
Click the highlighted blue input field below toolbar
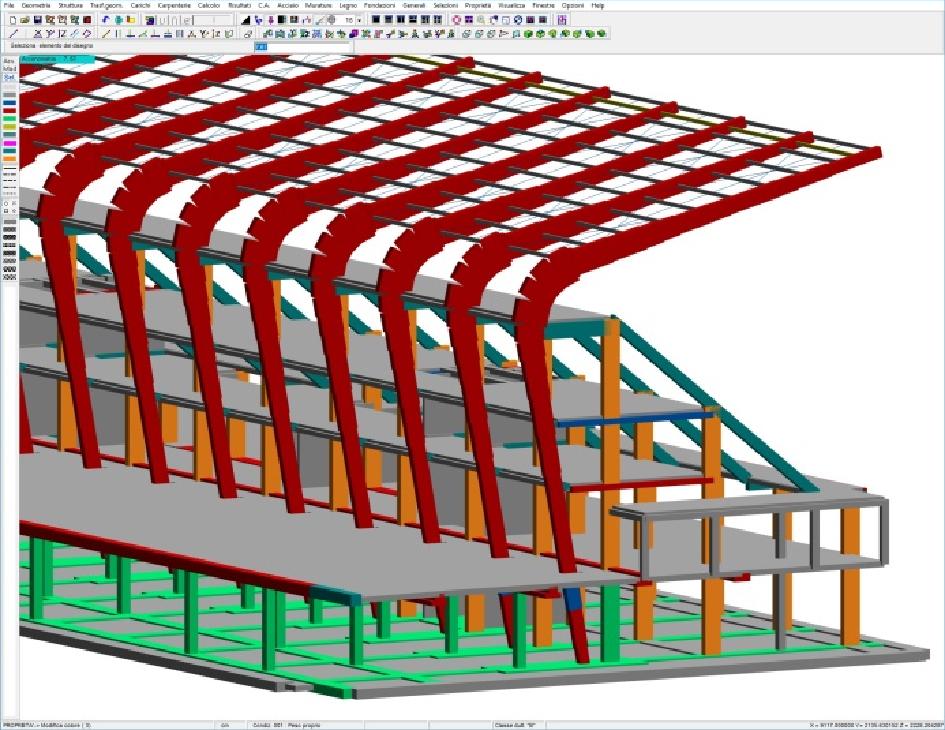click(261, 46)
